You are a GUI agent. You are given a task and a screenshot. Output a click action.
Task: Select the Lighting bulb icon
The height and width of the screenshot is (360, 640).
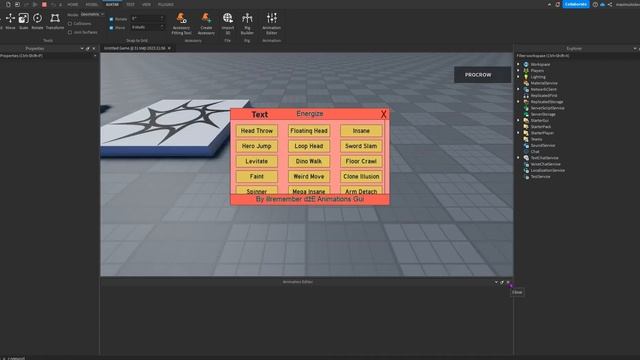coord(526,77)
